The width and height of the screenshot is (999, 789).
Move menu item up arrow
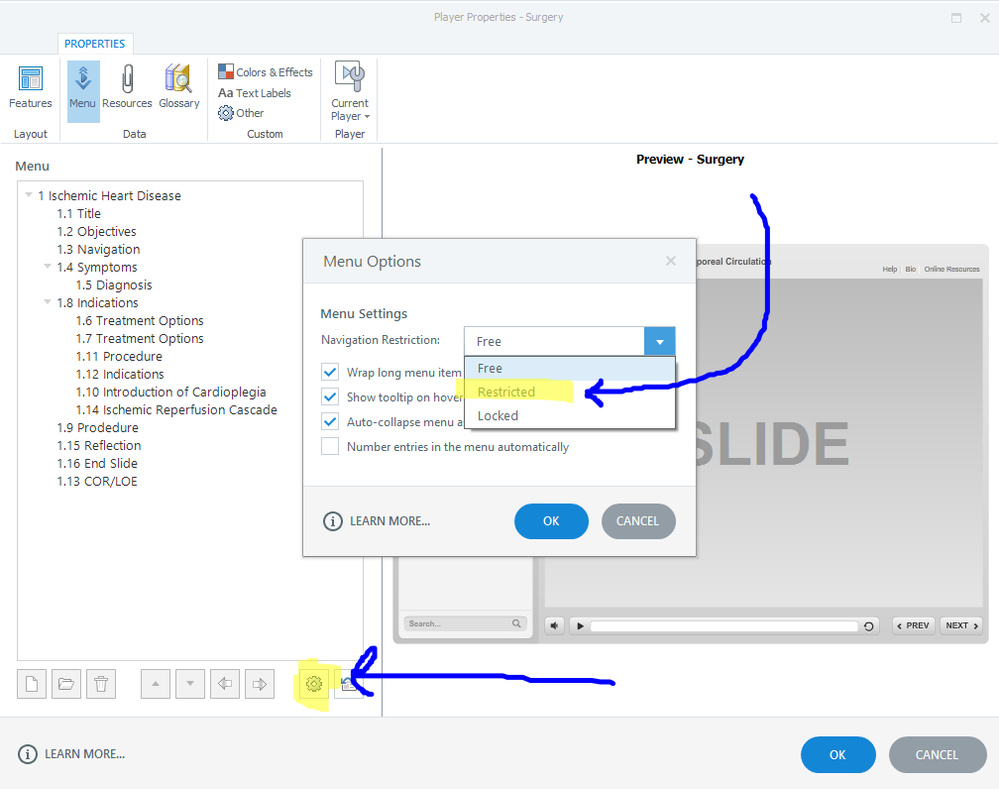coord(155,684)
